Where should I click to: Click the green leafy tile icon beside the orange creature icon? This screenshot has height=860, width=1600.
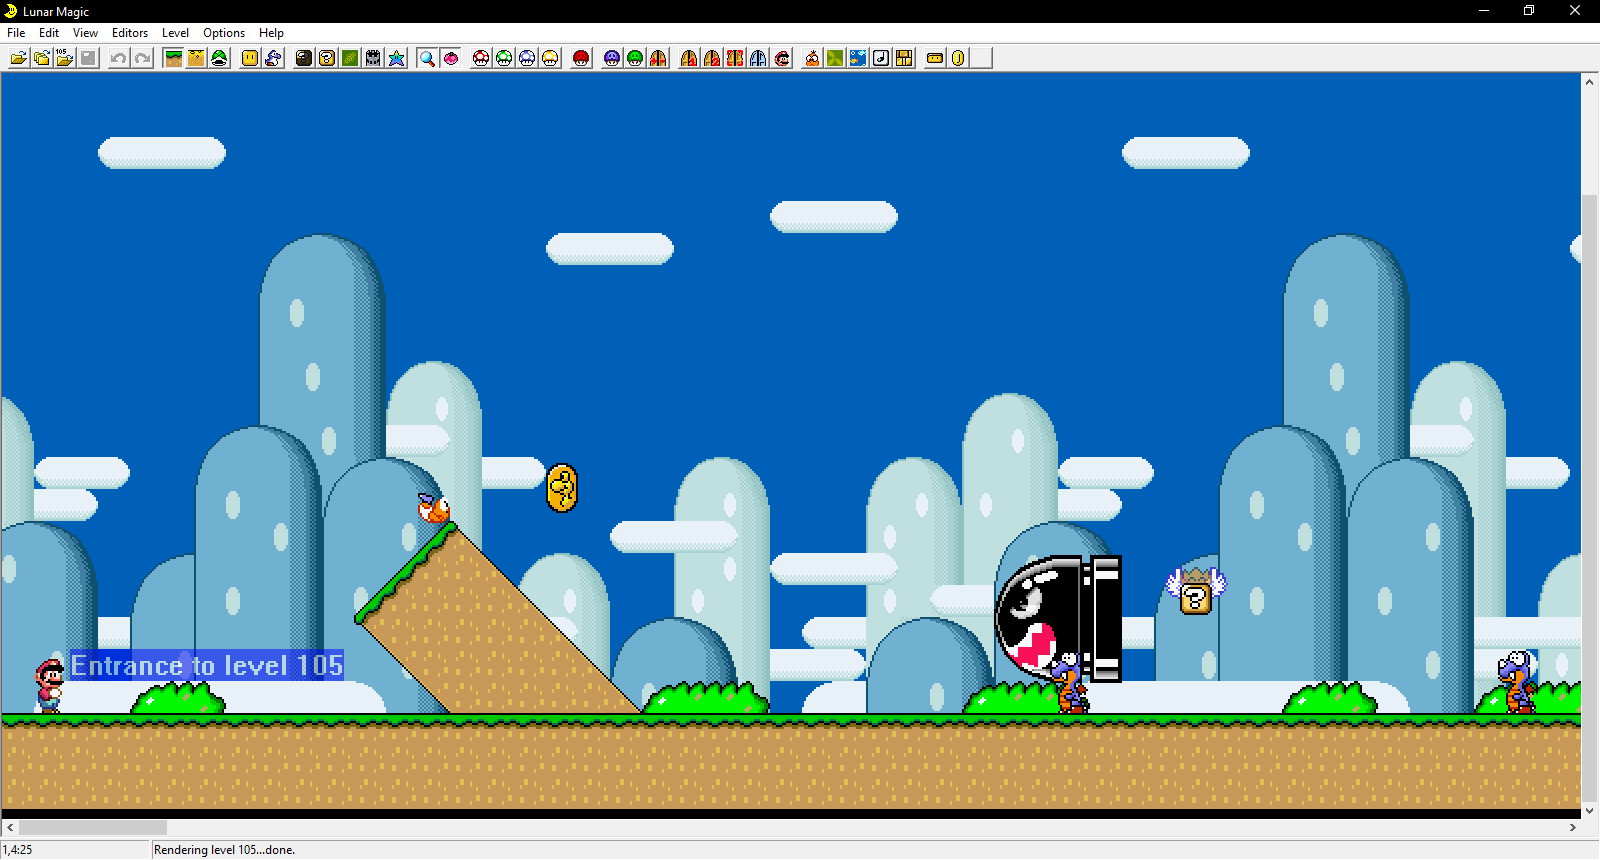tap(835, 58)
